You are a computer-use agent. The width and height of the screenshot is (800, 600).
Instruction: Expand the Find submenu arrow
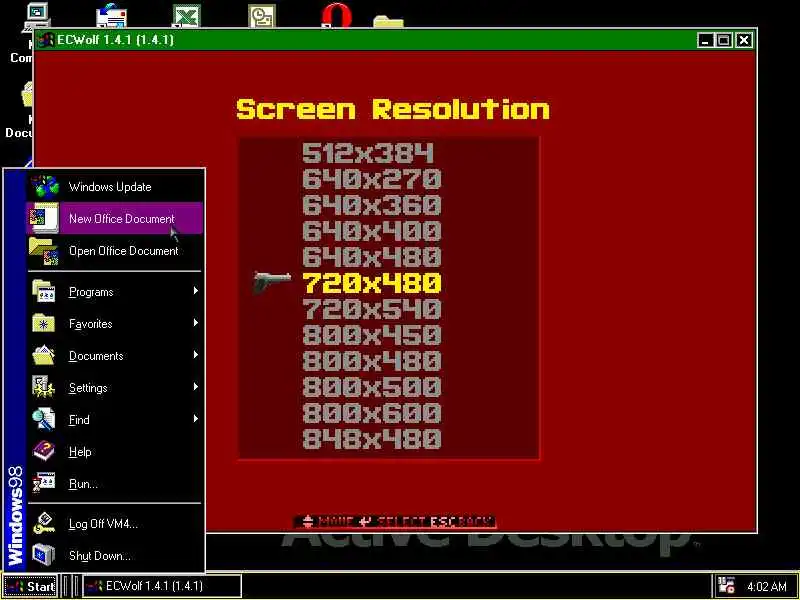[195, 419]
